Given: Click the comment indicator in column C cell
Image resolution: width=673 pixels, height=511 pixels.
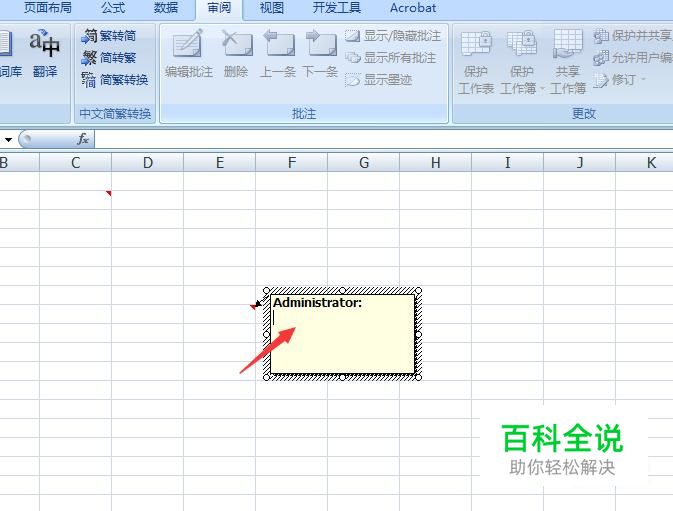Looking at the screenshot, I should pyautogui.click(x=109, y=193).
